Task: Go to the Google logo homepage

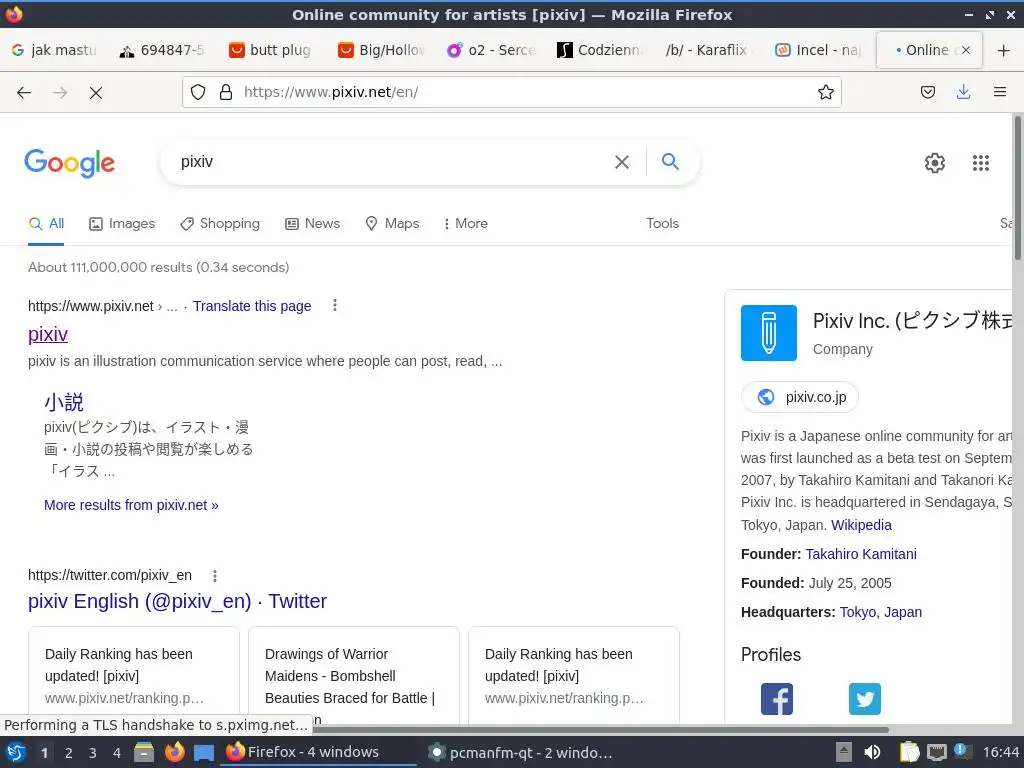Action: point(69,163)
